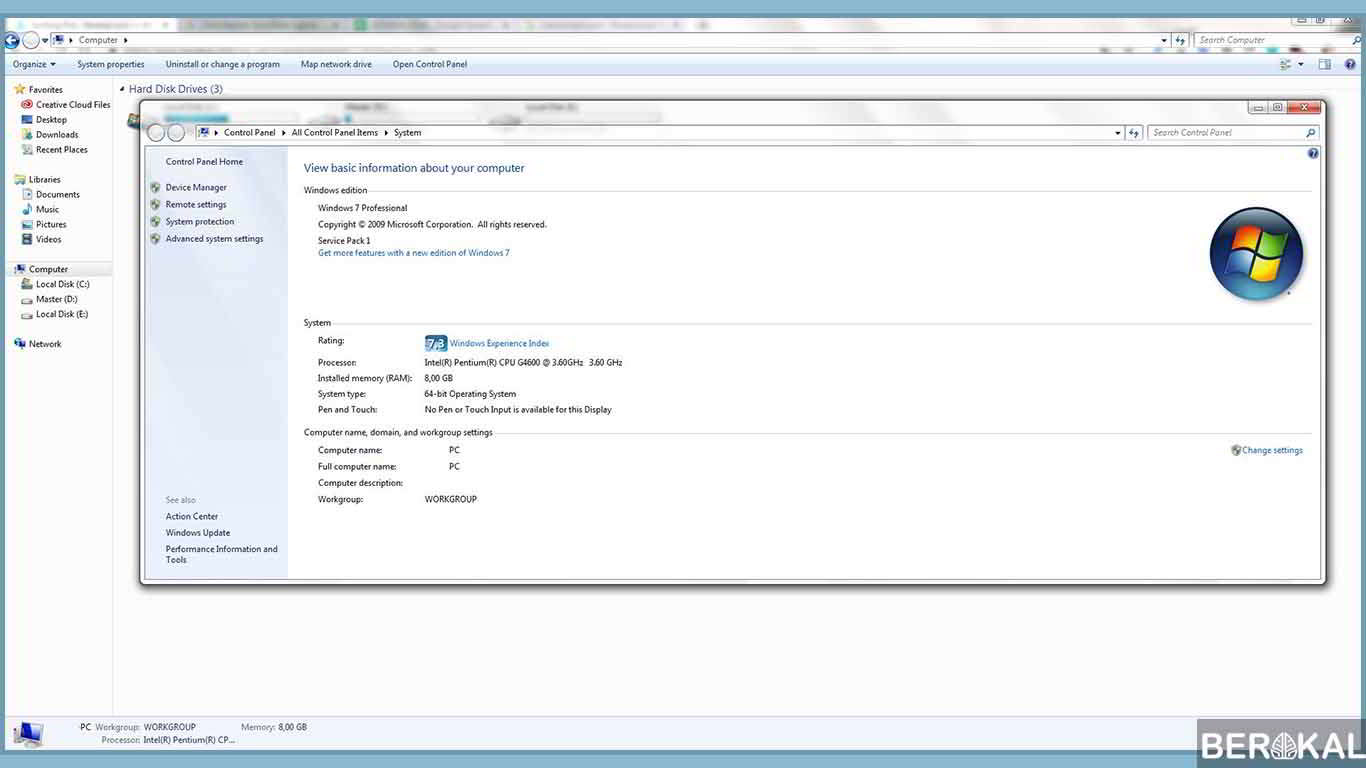1366x768 pixels.
Task: Click Map network drive in the toolbar
Action: [x=336, y=64]
